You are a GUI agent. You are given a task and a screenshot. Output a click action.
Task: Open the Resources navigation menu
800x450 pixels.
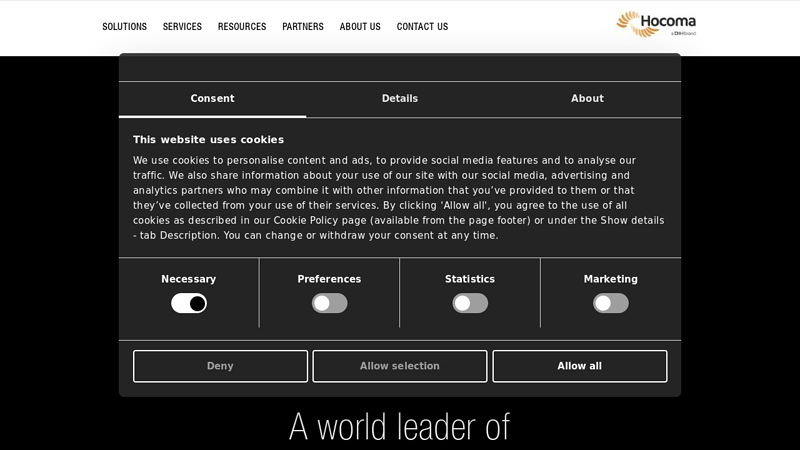tap(242, 27)
